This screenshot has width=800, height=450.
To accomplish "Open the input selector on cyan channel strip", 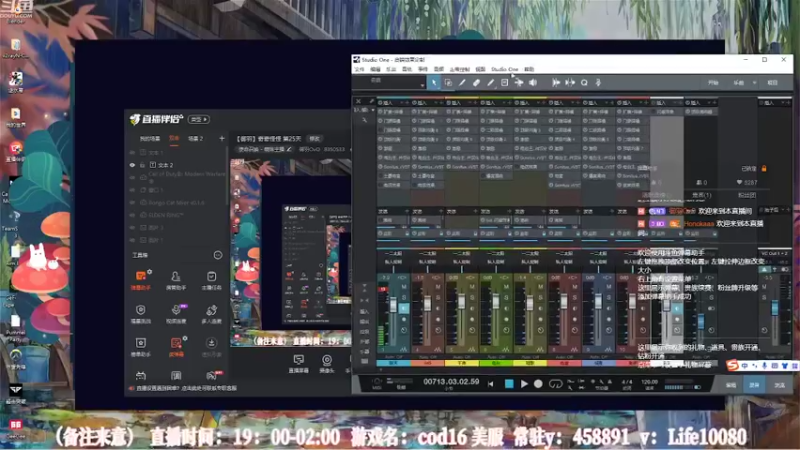I will 393,254.
